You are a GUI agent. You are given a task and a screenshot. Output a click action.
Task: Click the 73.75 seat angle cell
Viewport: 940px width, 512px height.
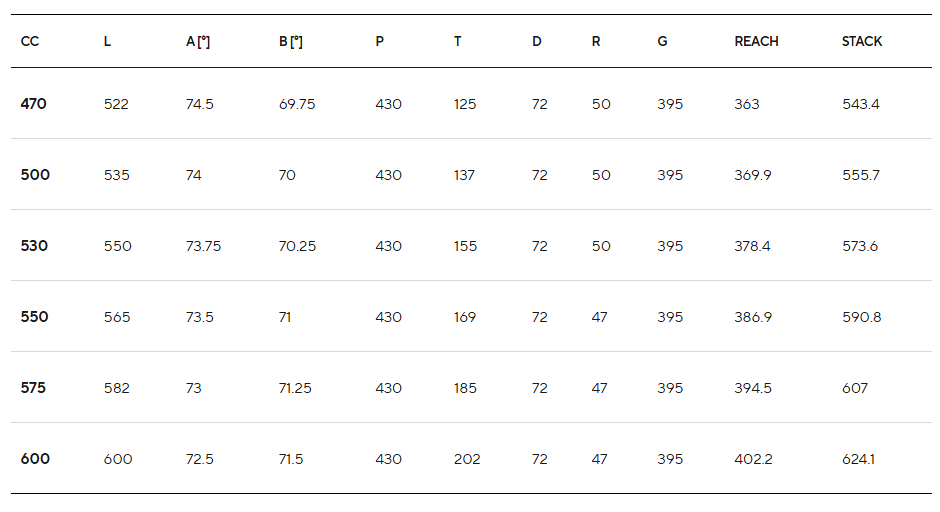click(x=203, y=246)
